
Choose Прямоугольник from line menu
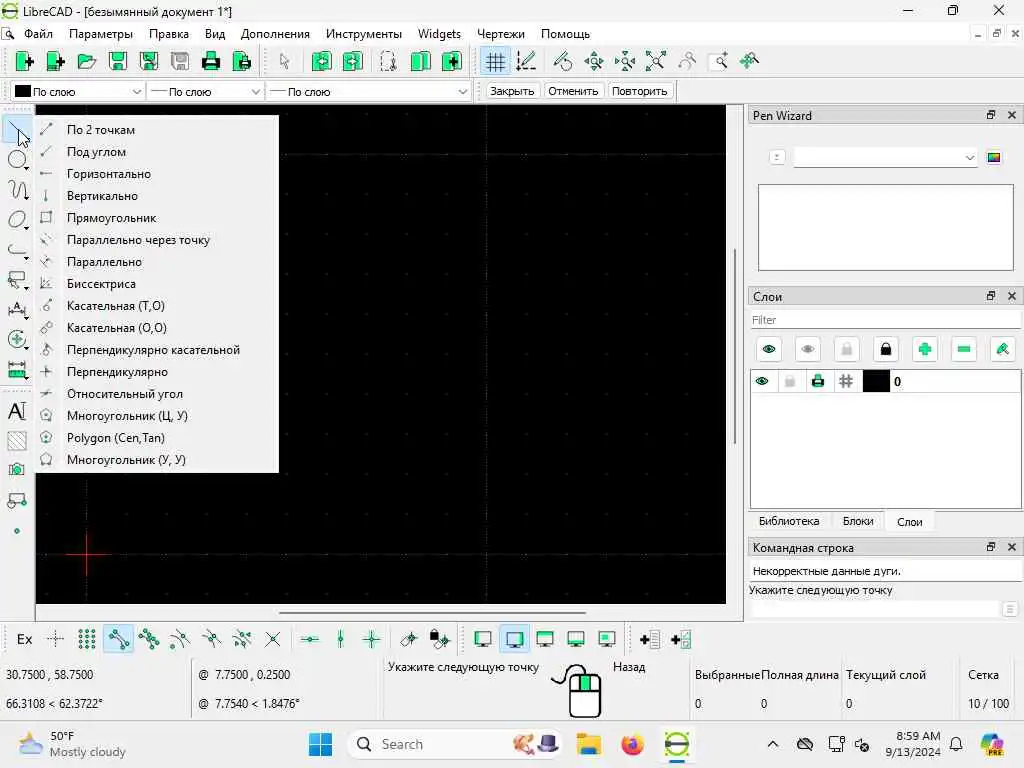157,218
